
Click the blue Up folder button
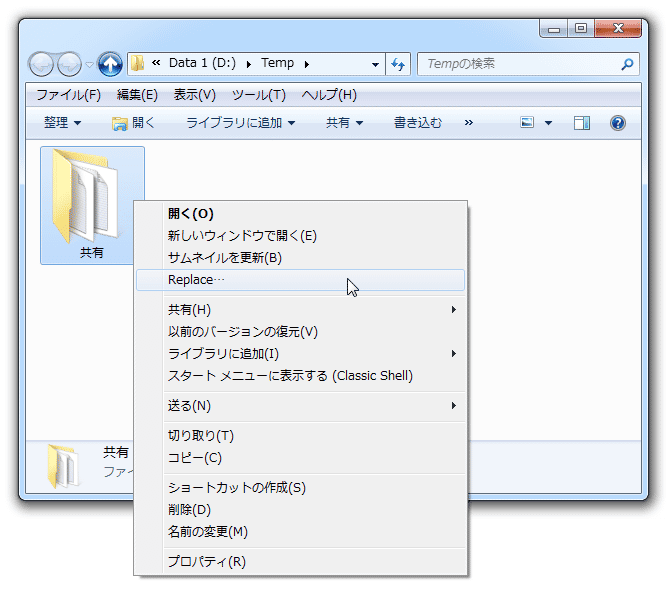(x=110, y=64)
